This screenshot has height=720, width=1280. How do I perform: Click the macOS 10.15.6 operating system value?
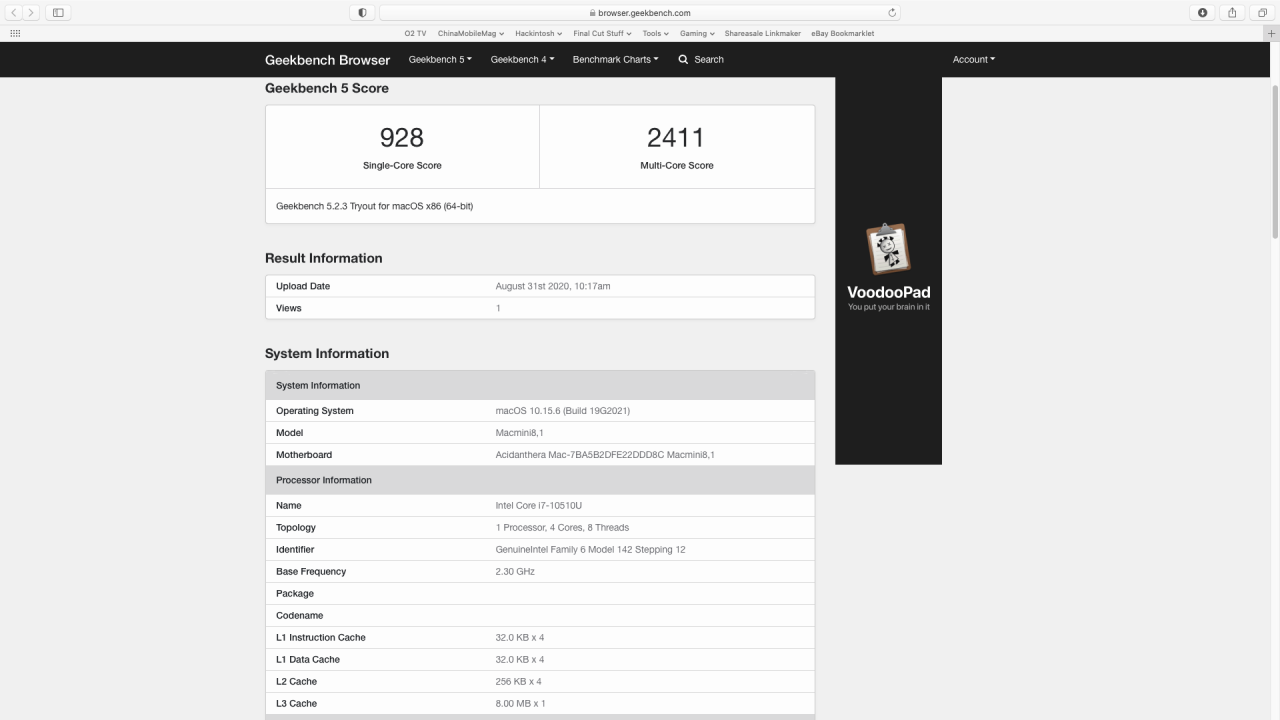(563, 411)
